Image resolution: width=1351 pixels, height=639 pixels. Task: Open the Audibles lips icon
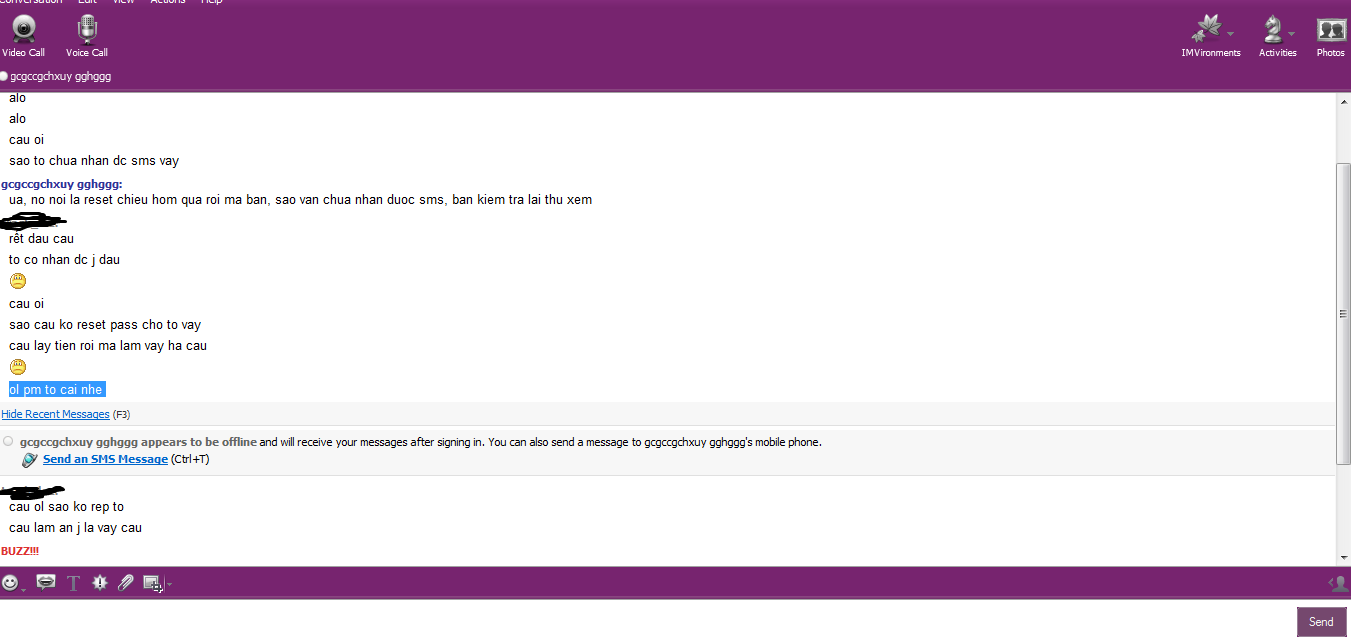click(x=45, y=582)
